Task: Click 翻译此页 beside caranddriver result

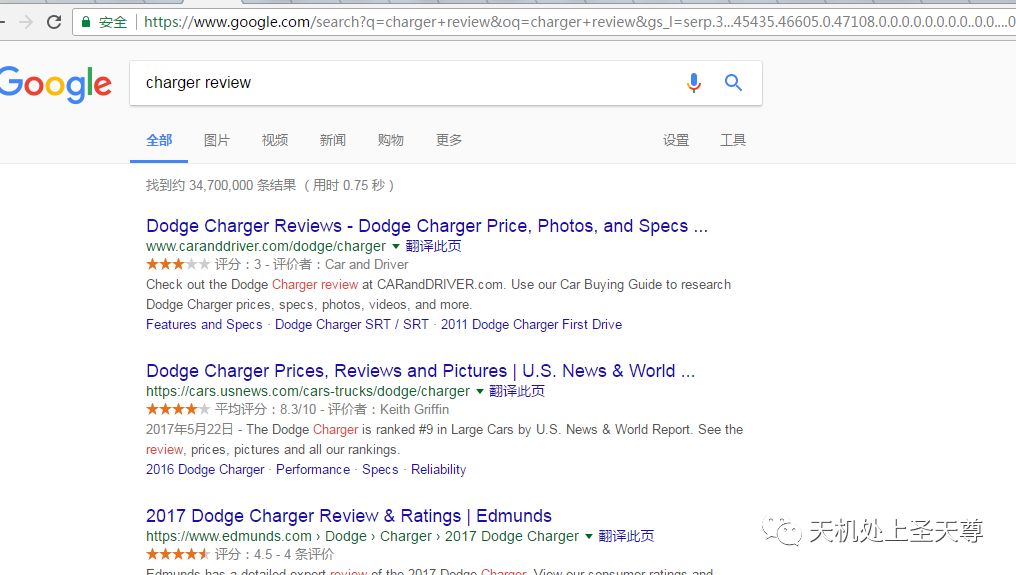Action: (x=433, y=246)
